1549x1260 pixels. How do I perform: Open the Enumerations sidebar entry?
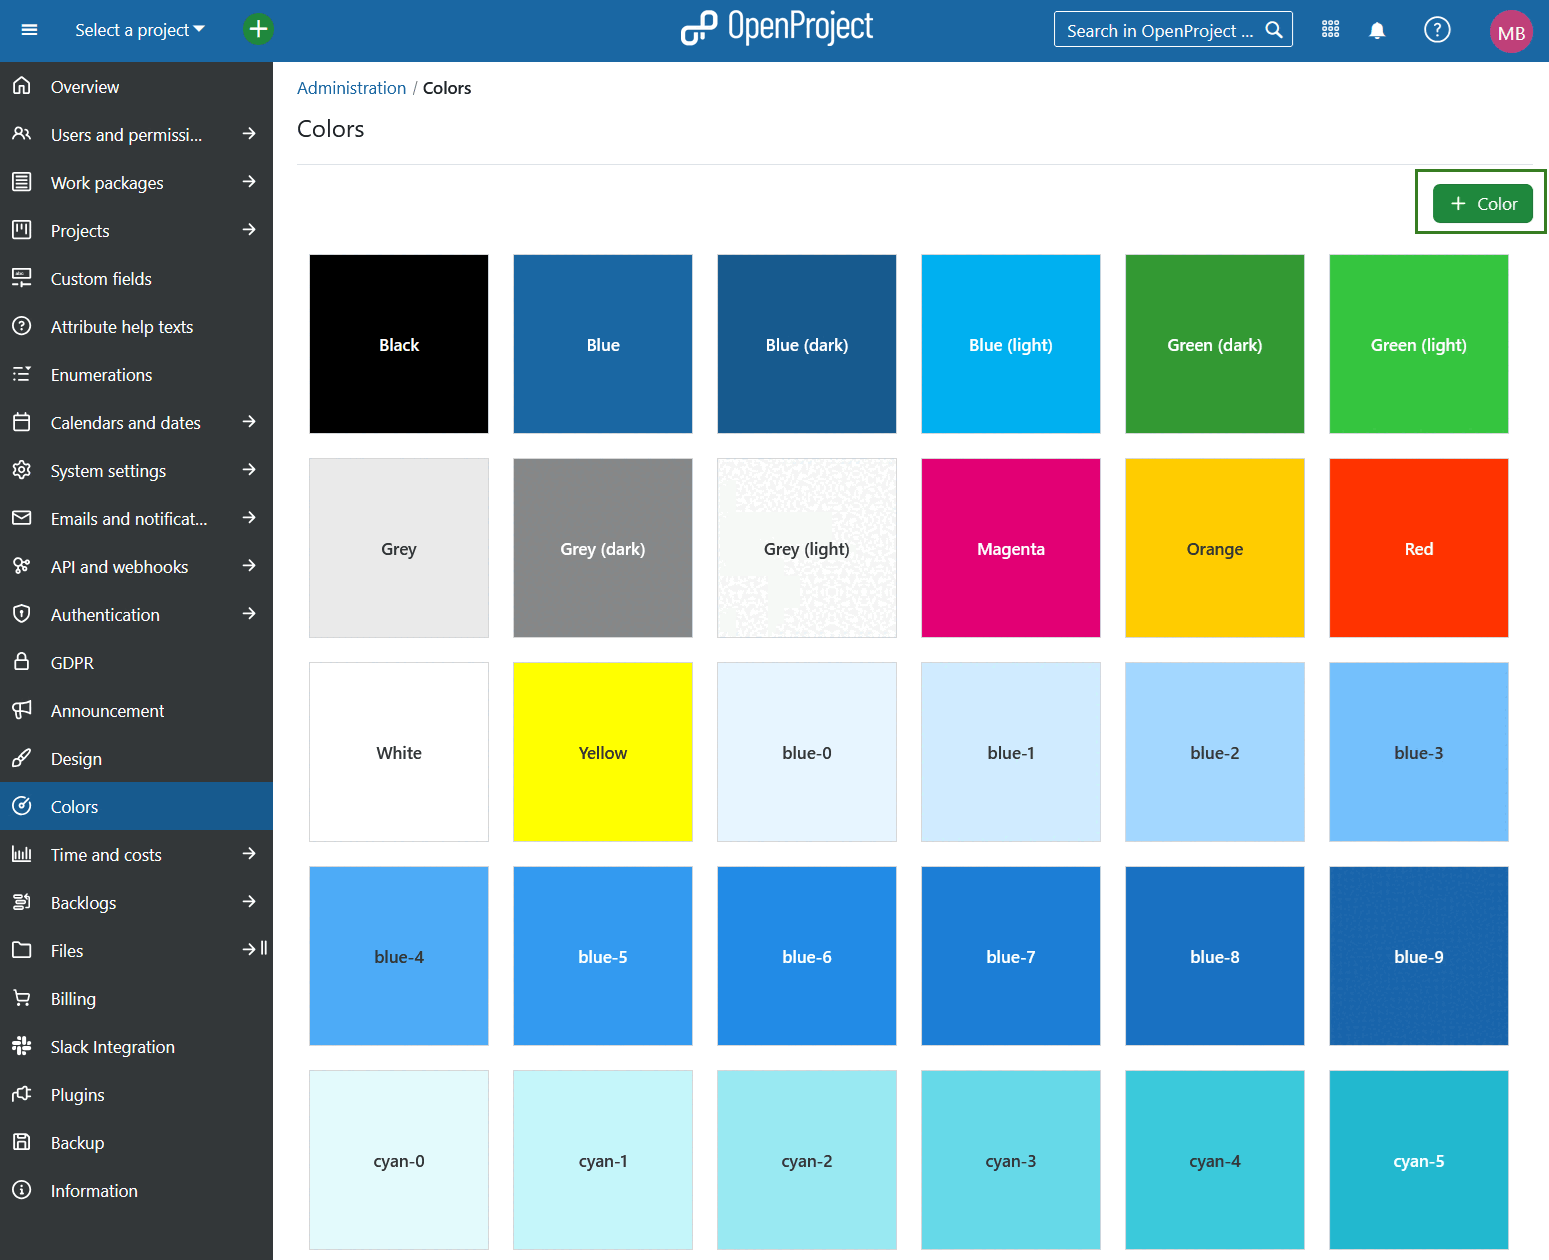101,374
